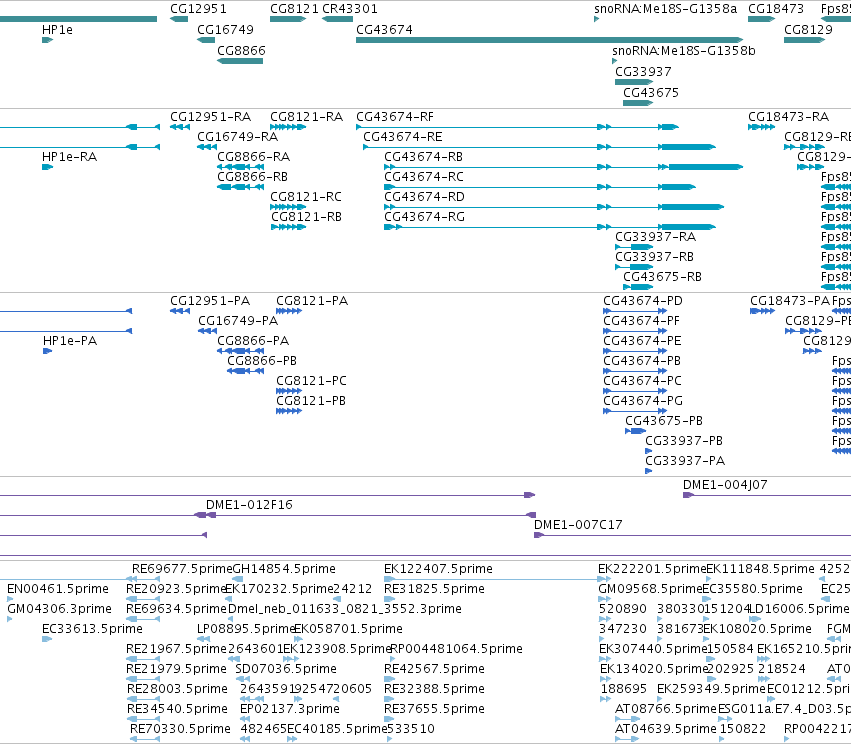Open the CG33937-PB protein label
This screenshot has width=851, height=744.
[684, 441]
